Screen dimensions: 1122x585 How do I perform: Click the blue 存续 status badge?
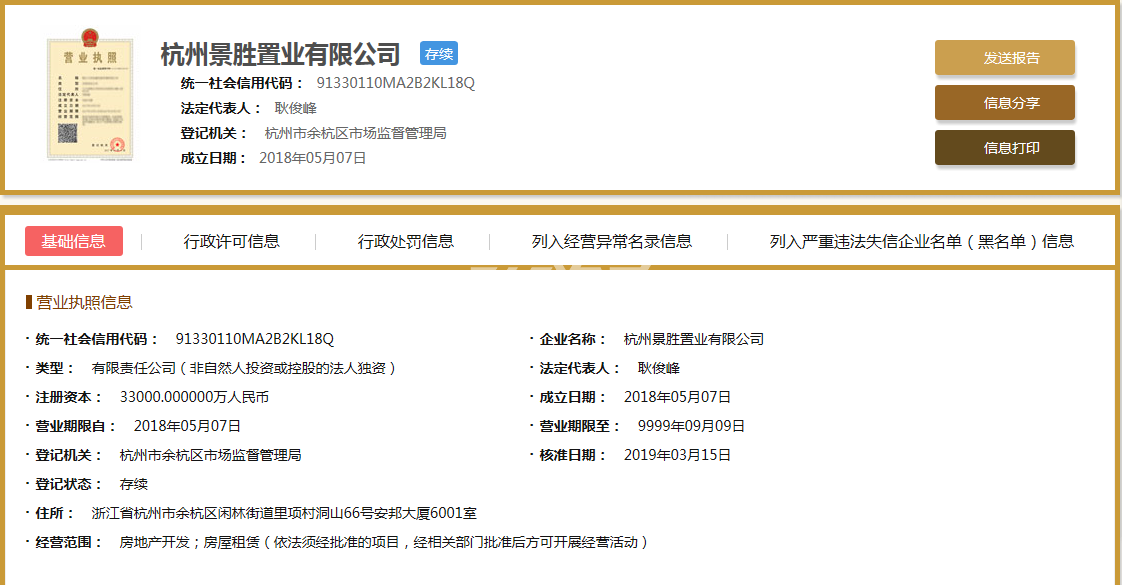click(x=439, y=54)
